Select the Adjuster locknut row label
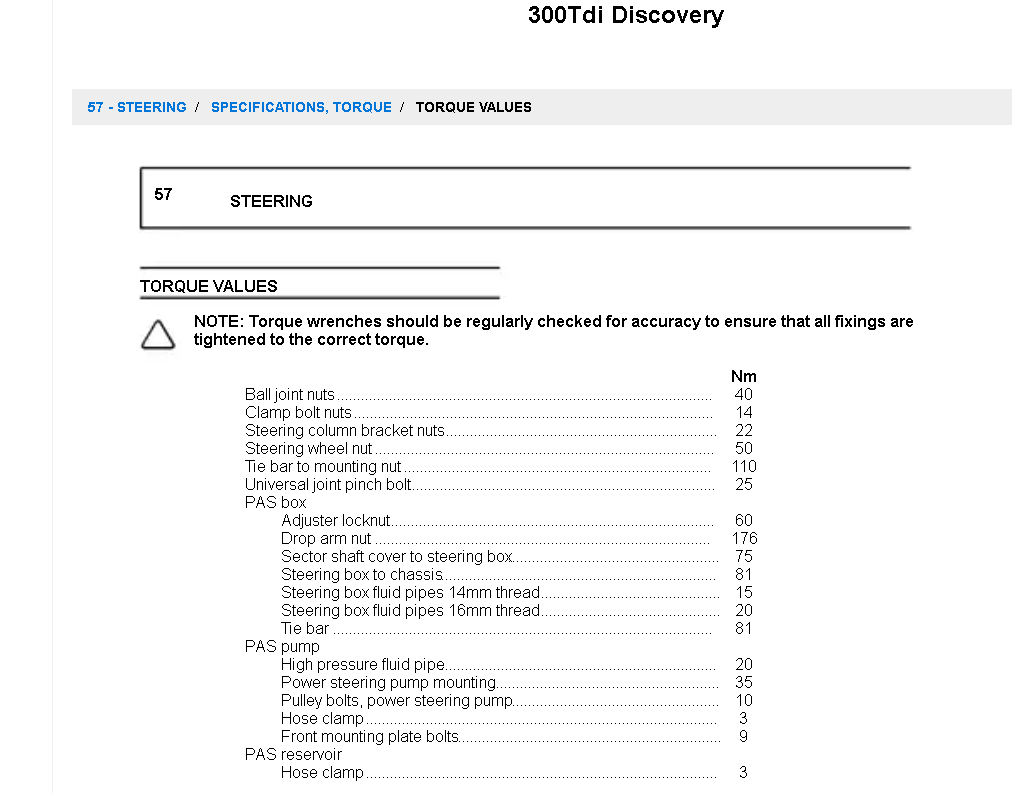Viewport: 1012px width, 793px height. [x=336, y=521]
